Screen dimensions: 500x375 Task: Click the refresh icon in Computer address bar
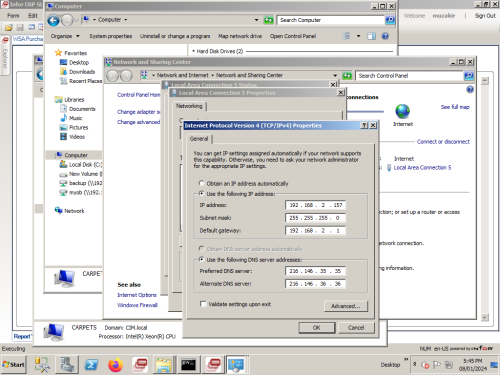(x=268, y=20)
